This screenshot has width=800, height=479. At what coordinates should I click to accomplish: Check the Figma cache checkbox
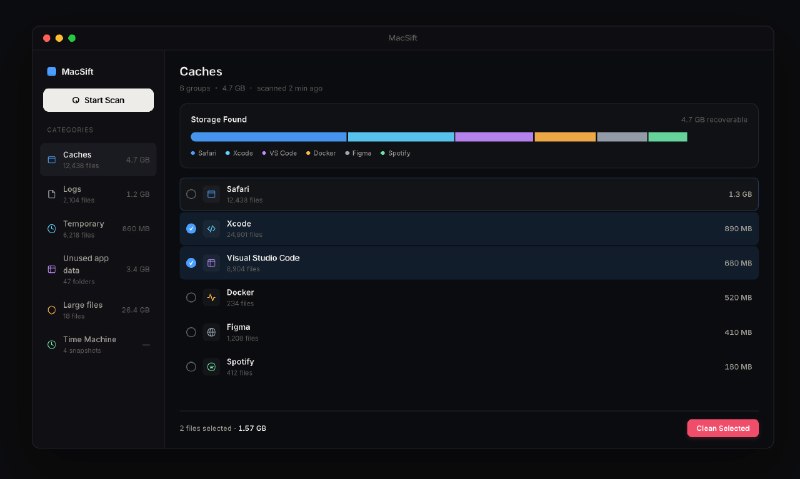[191, 332]
